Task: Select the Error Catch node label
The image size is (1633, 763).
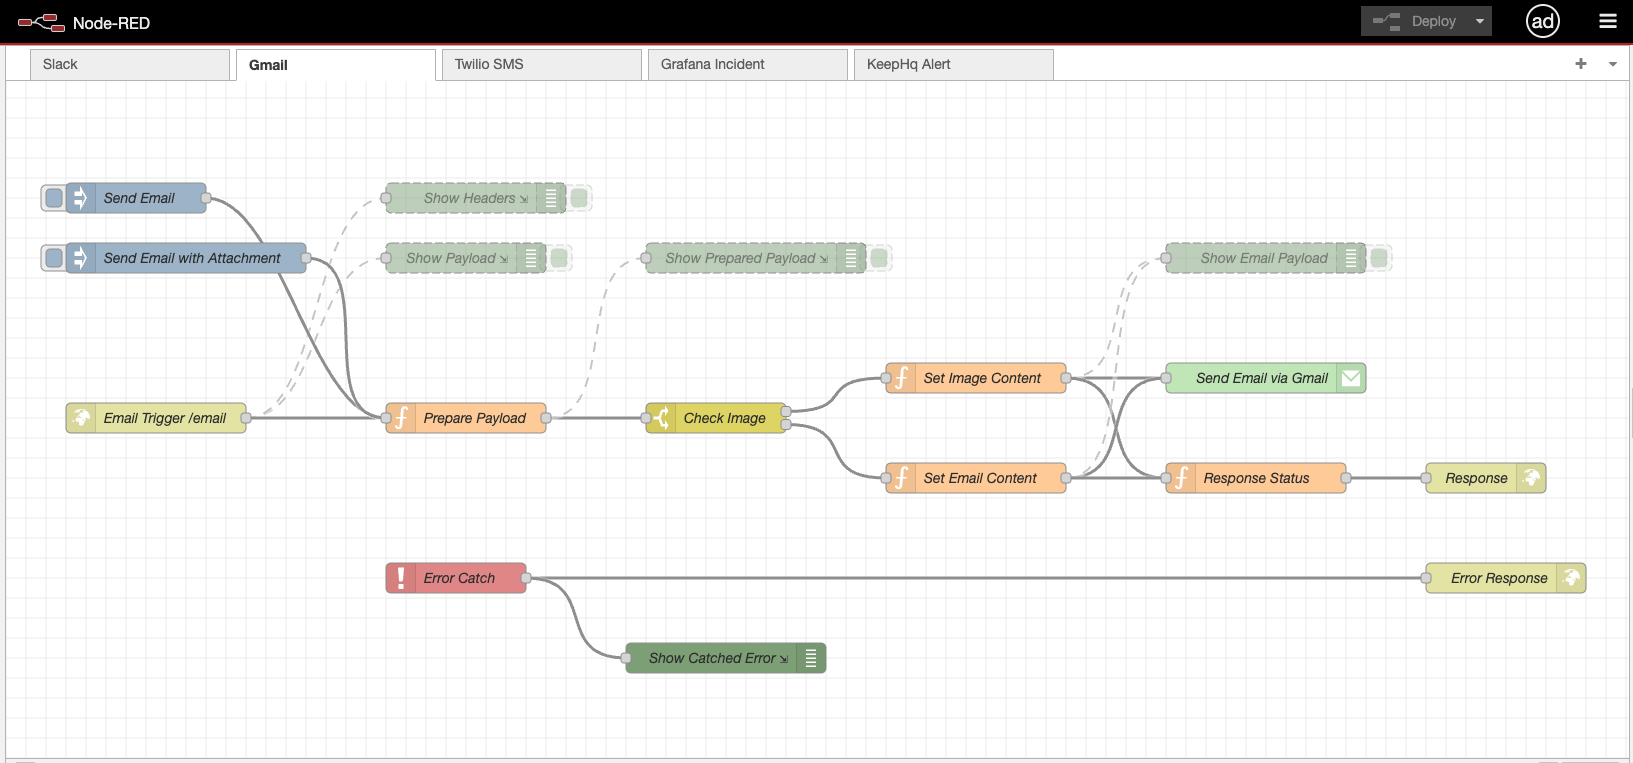Action: (459, 578)
